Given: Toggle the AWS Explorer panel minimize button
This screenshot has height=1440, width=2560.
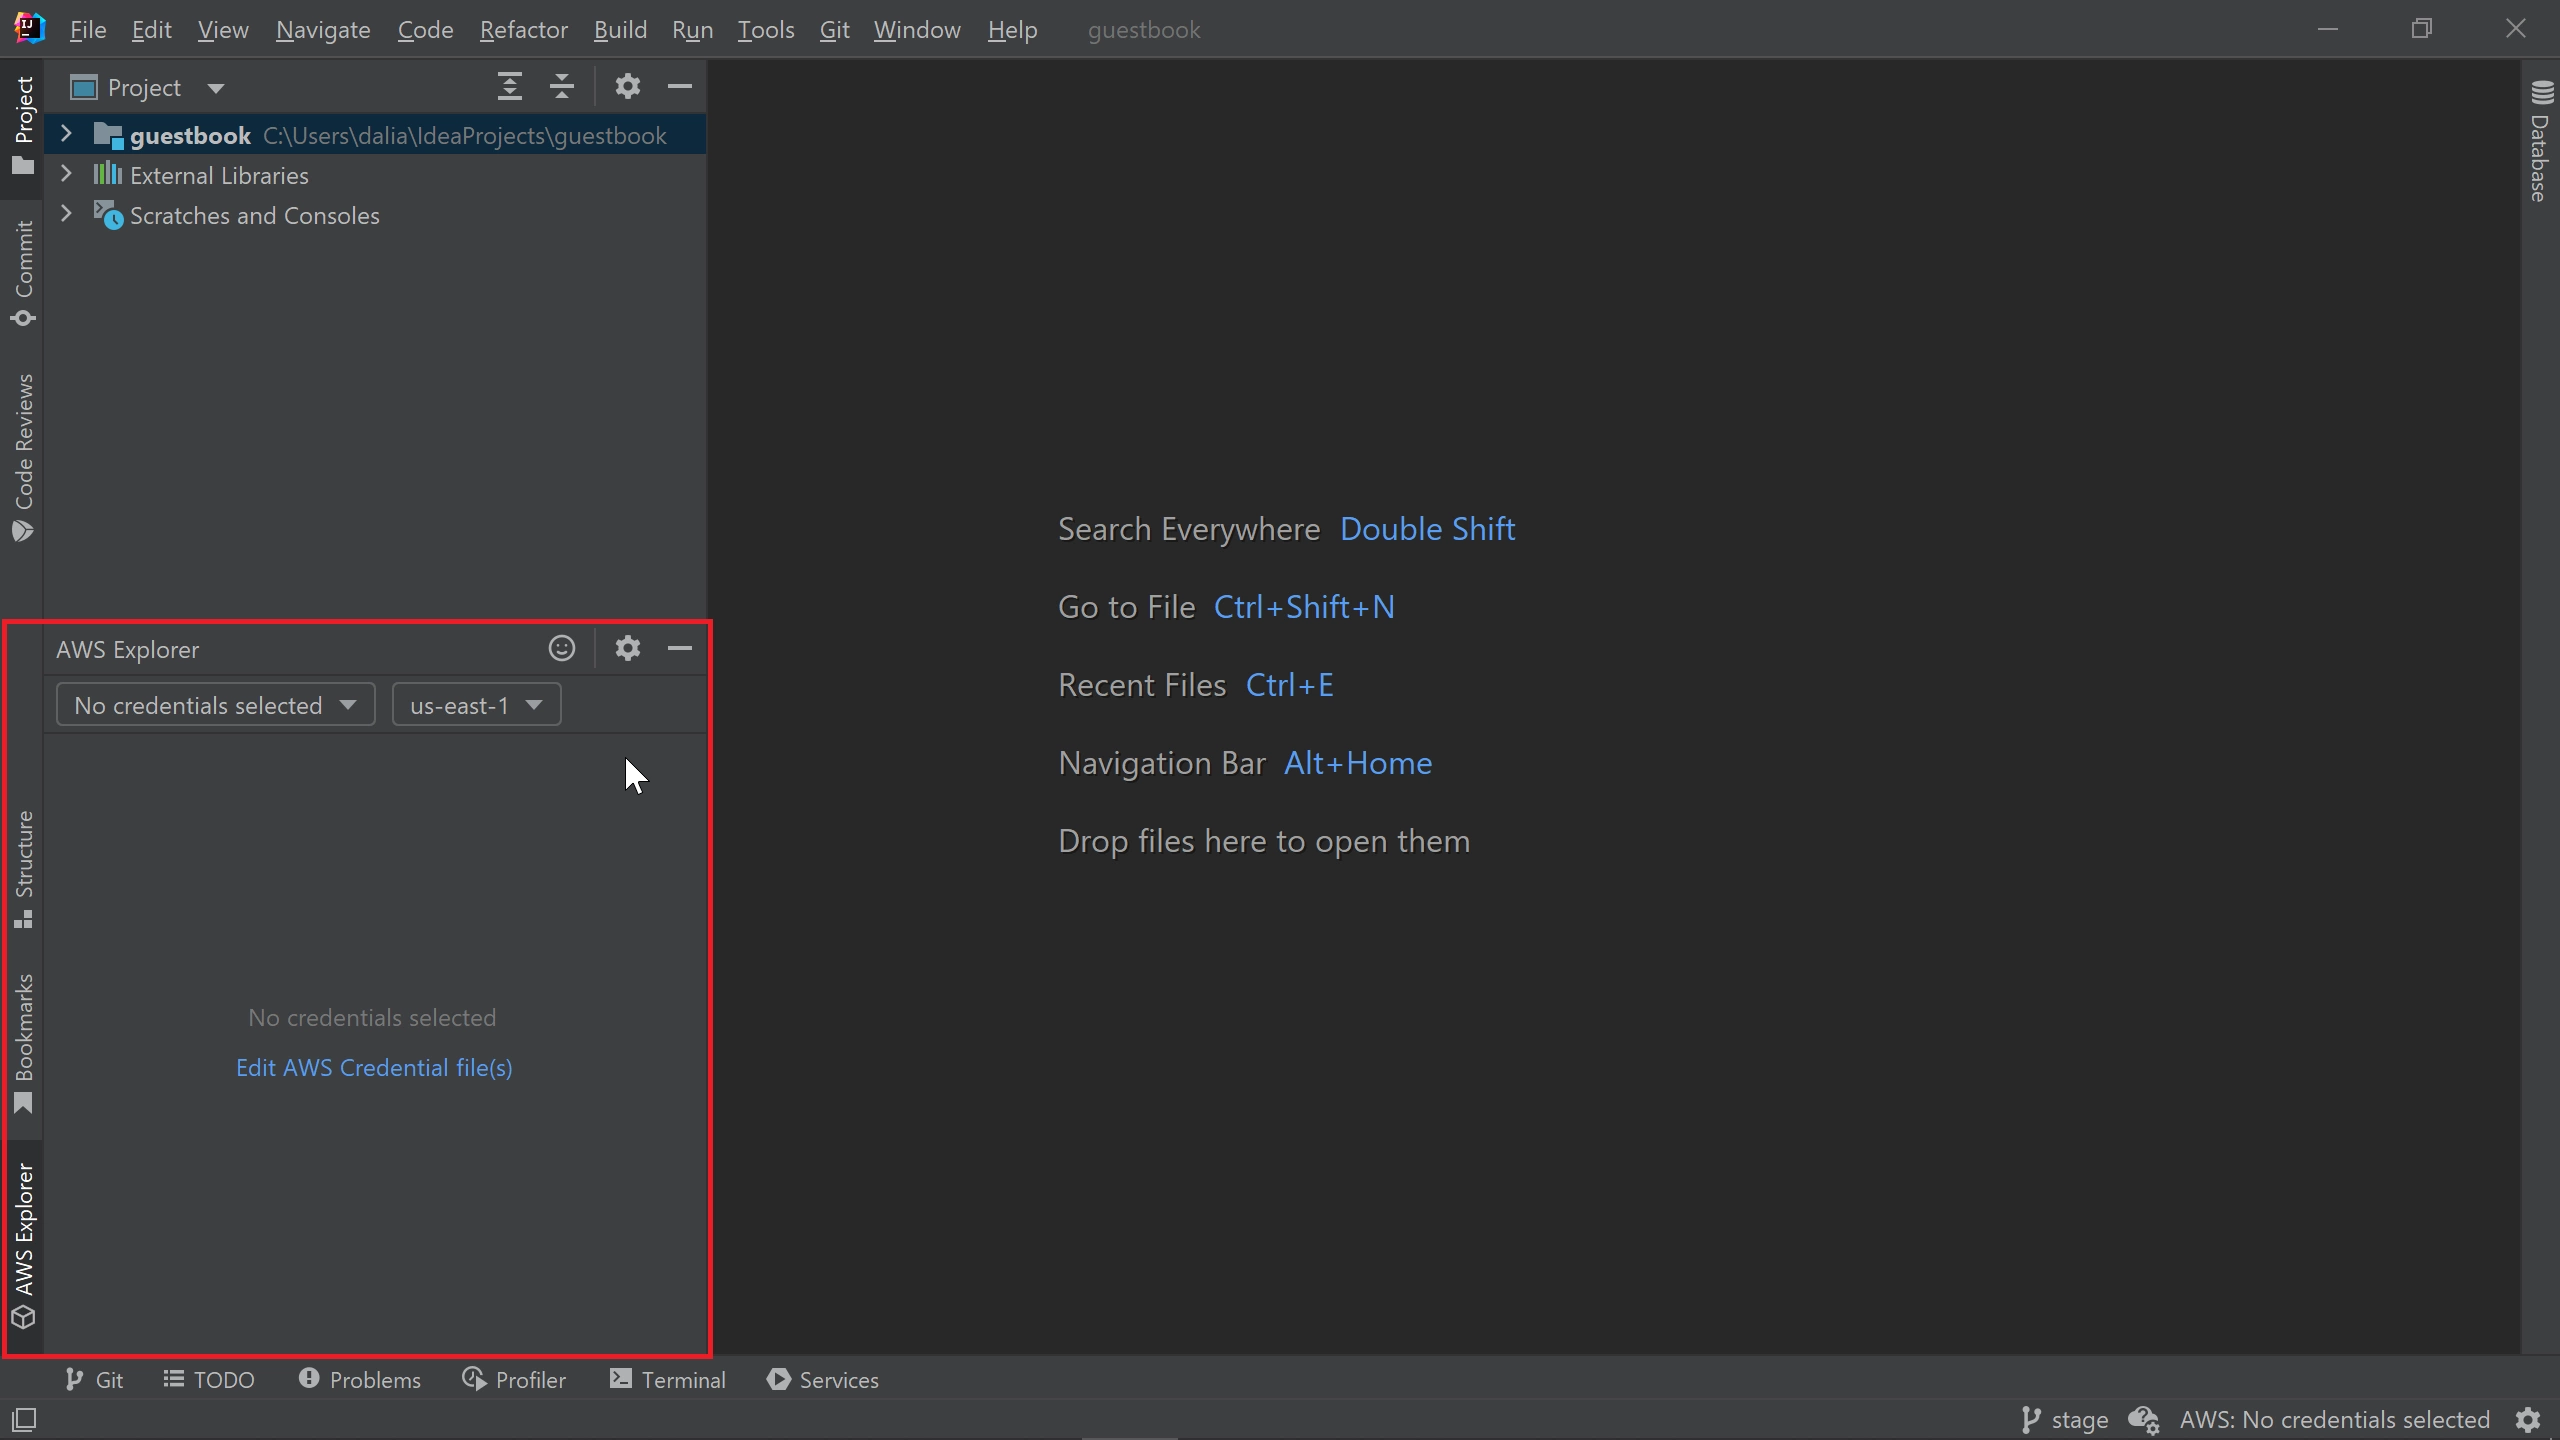Looking at the screenshot, I should pos(680,649).
